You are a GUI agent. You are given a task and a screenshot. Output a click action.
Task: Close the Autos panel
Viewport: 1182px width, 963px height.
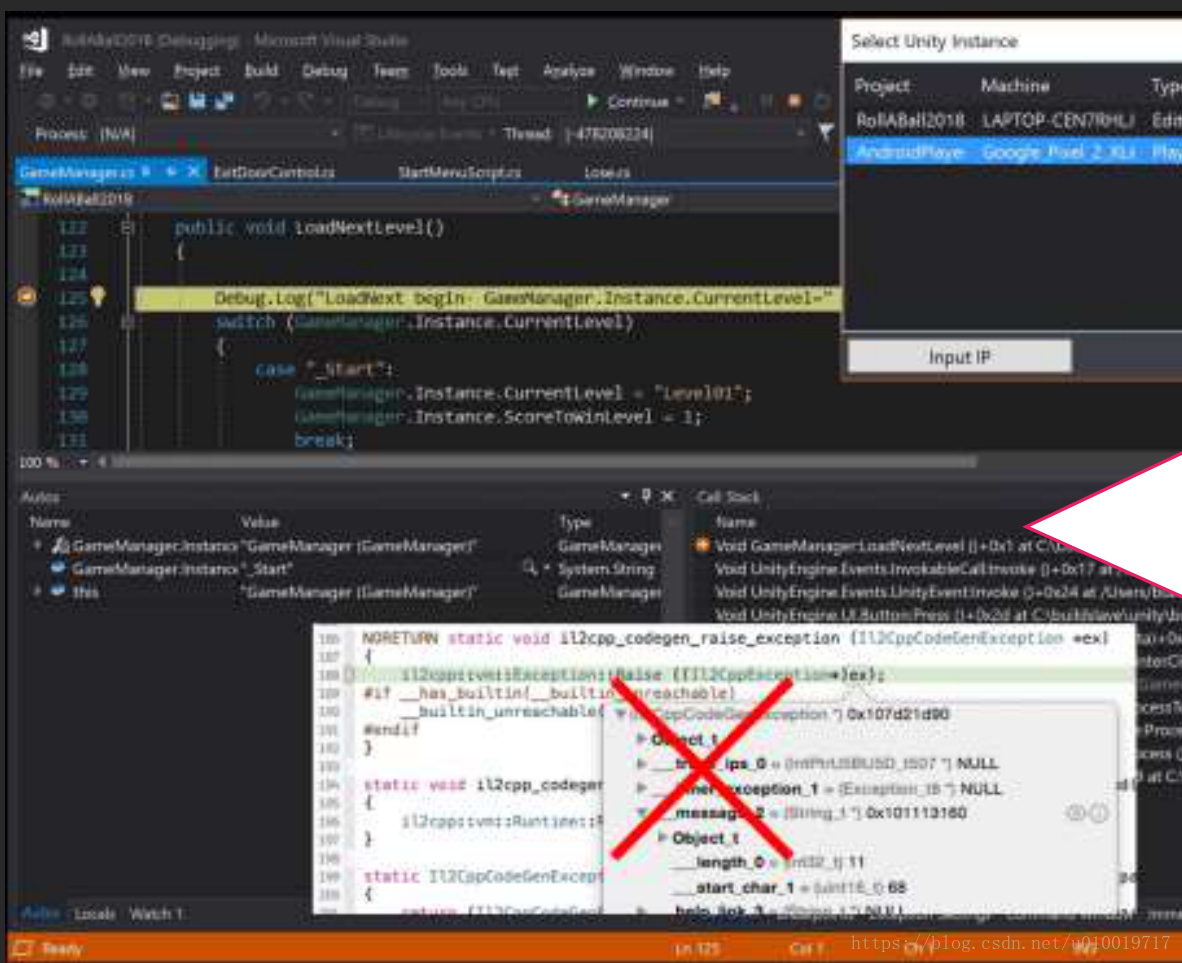point(667,496)
